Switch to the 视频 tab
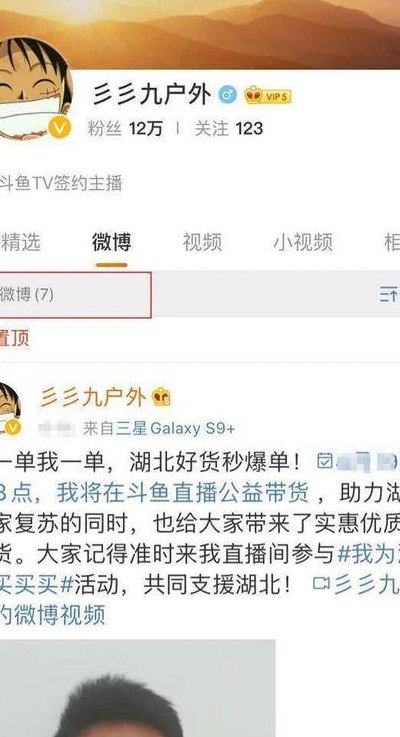Image resolution: width=400 pixels, height=737 pixels. tap(202, 242)
